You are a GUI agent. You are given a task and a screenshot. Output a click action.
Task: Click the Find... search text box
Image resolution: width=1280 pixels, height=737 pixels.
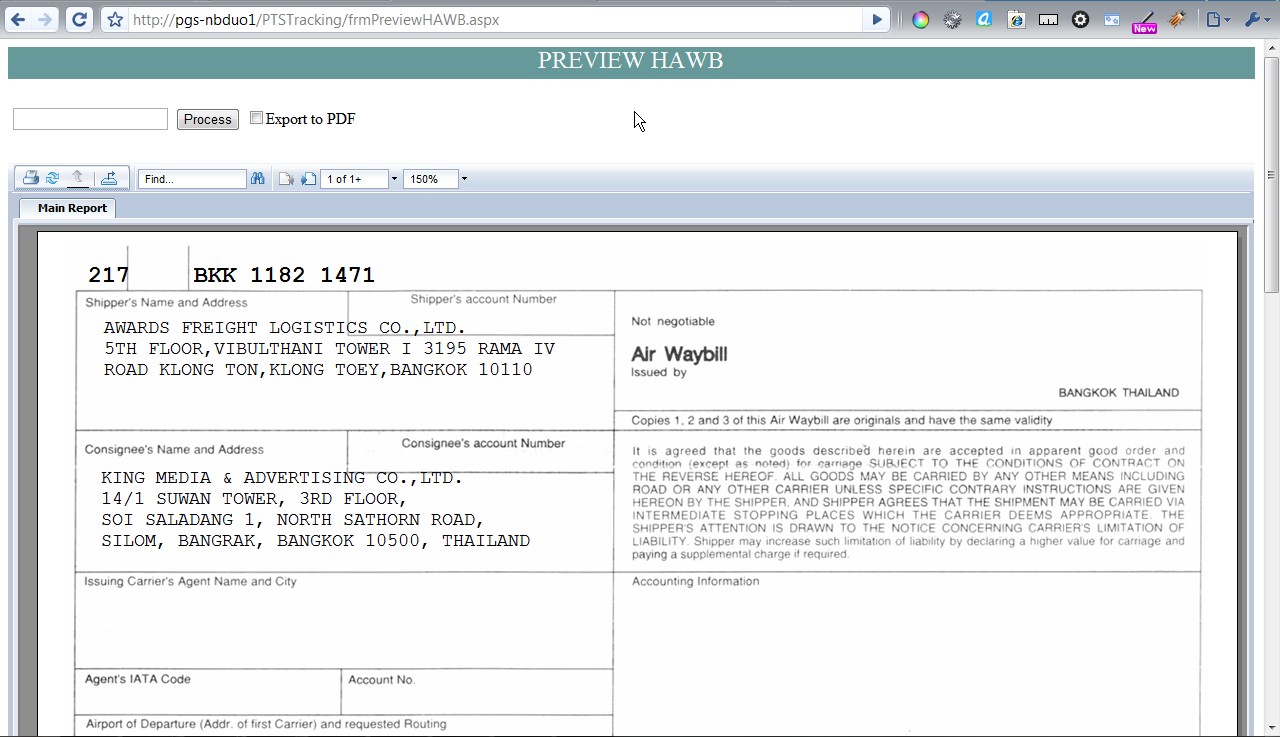(192, 179)
